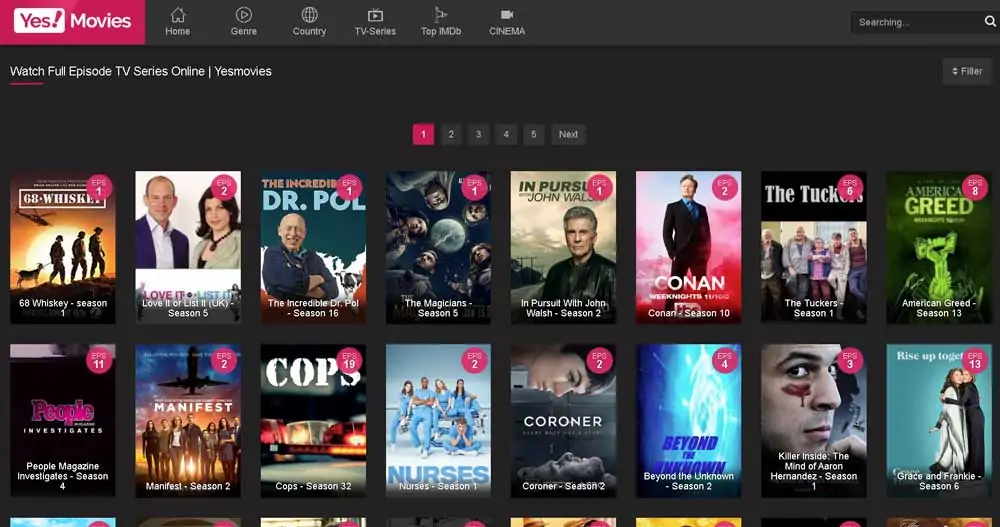Viewport: 1000px width, 527px height.
Task: Expand the Filter options
Action: pyautogui.click(x=966, y=72)
